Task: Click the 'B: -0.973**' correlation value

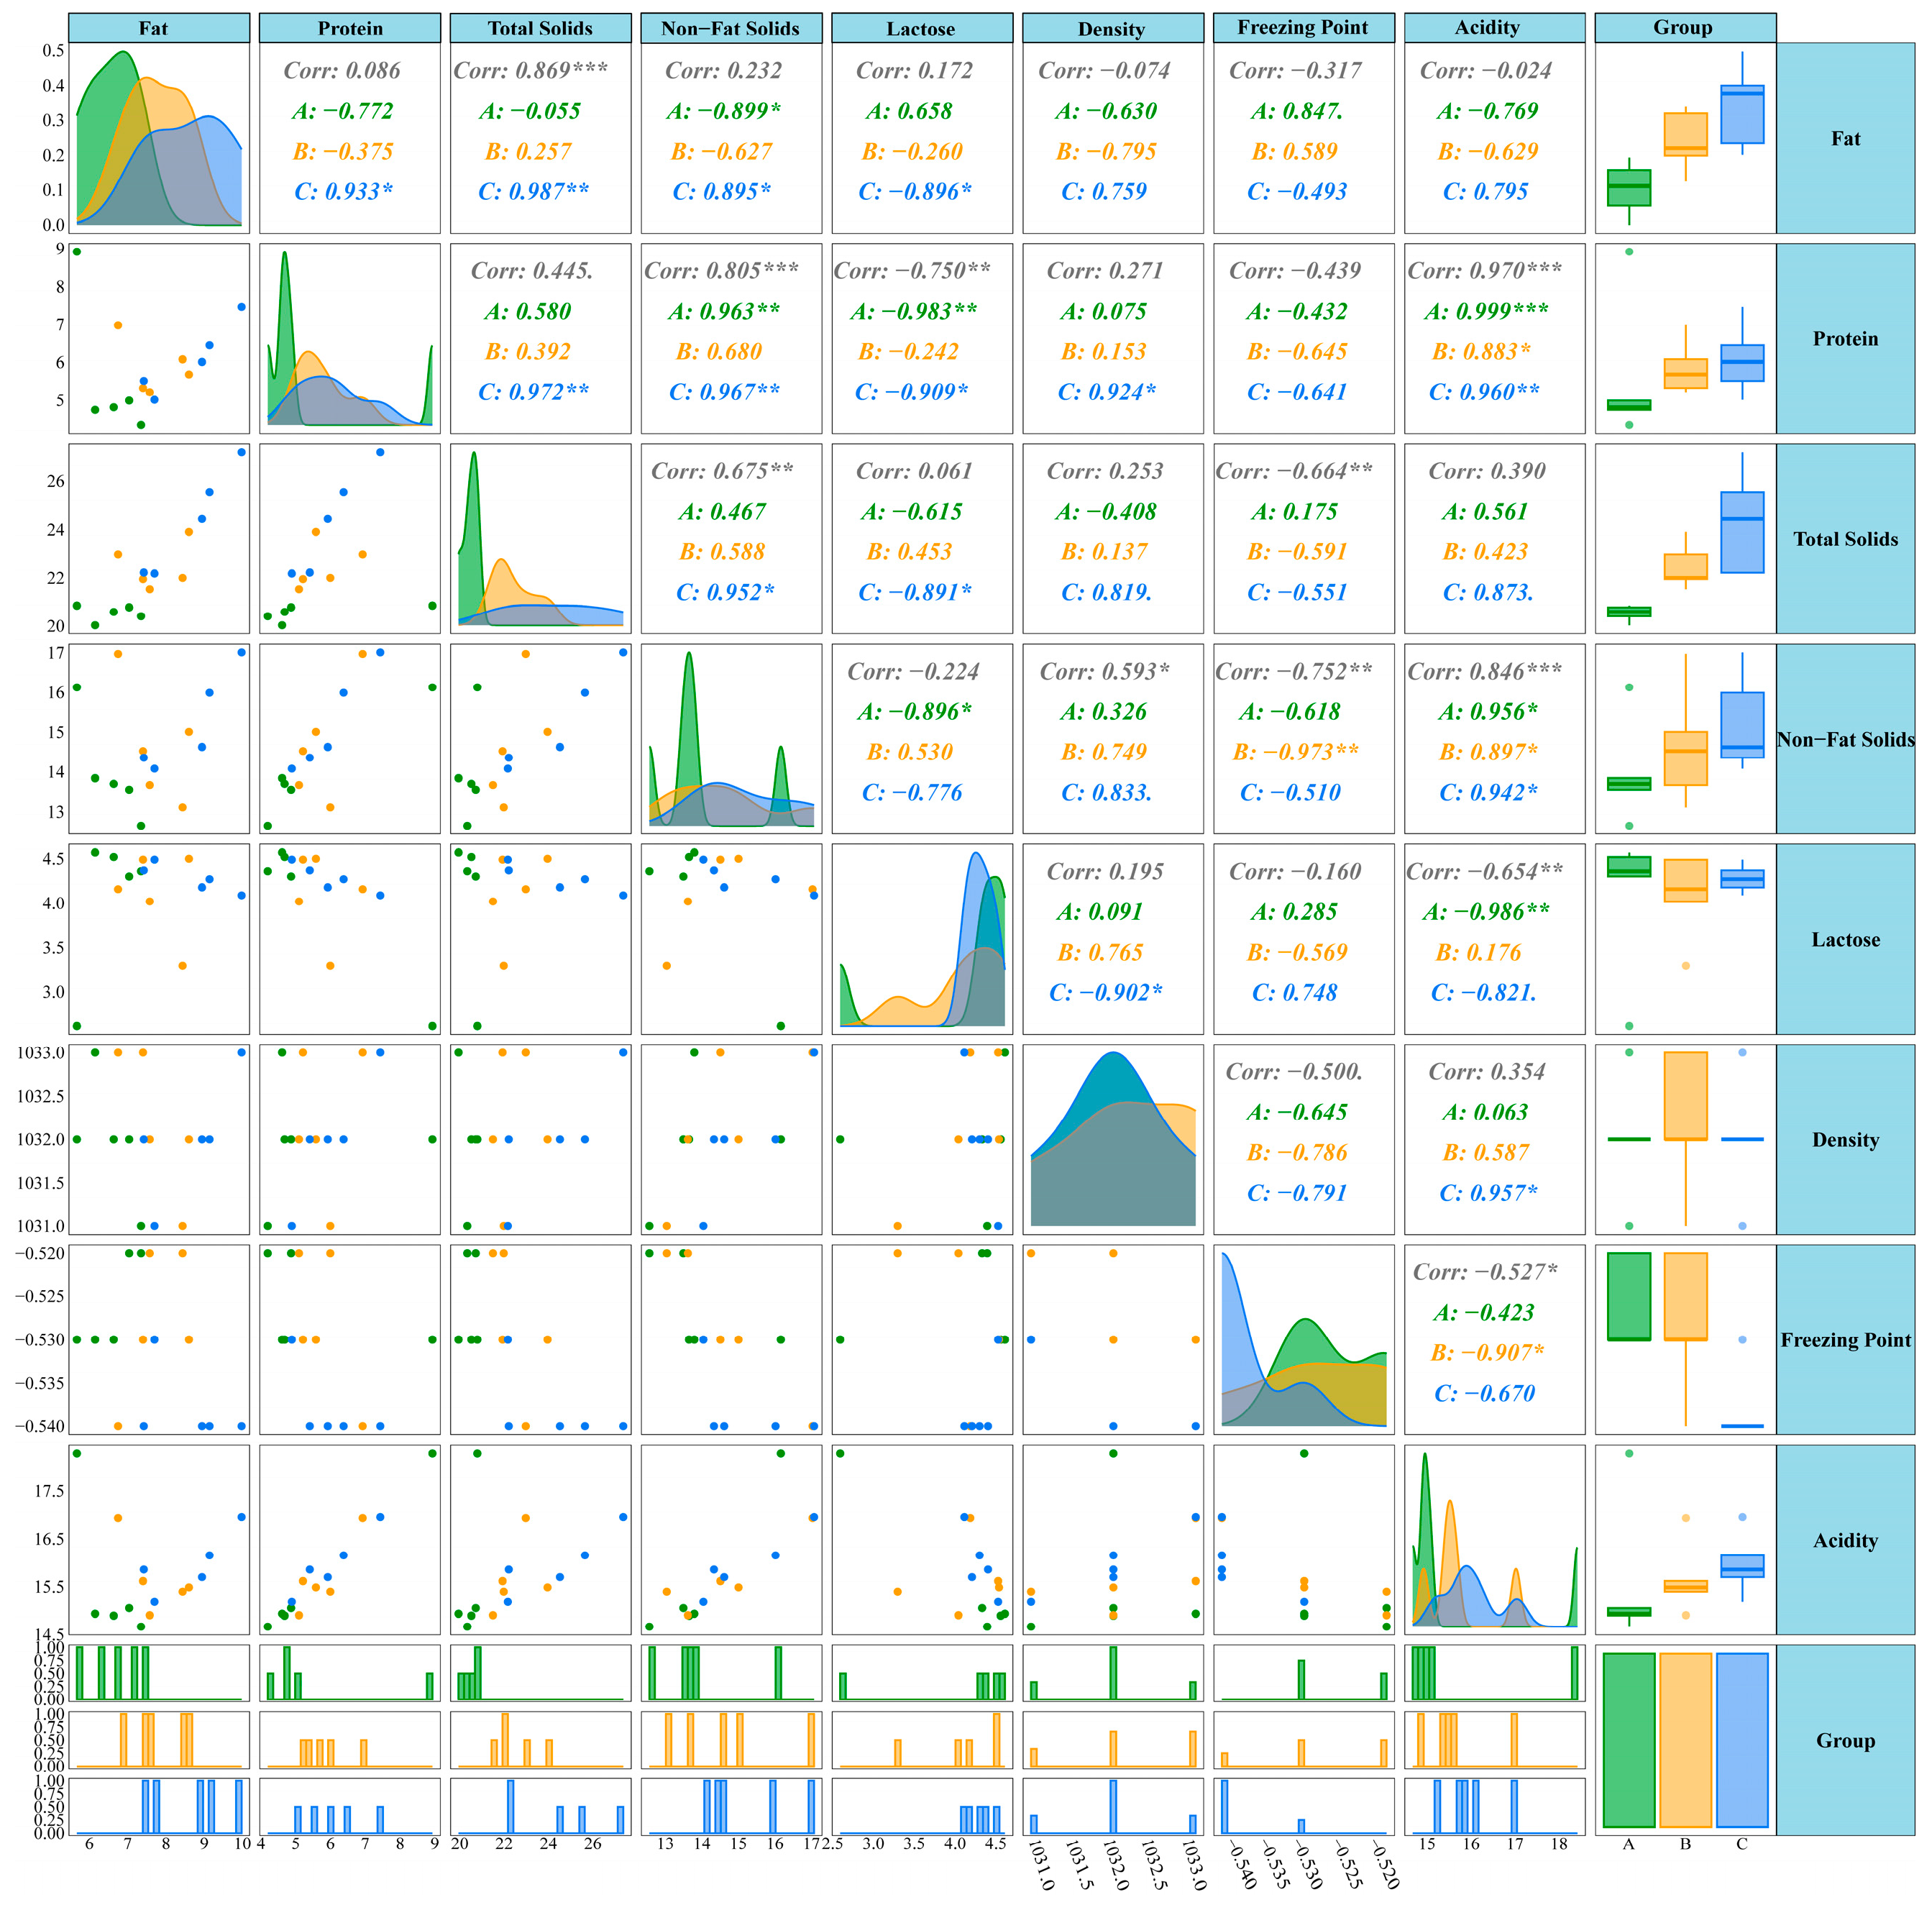Action: click(x=1295, y=752)
